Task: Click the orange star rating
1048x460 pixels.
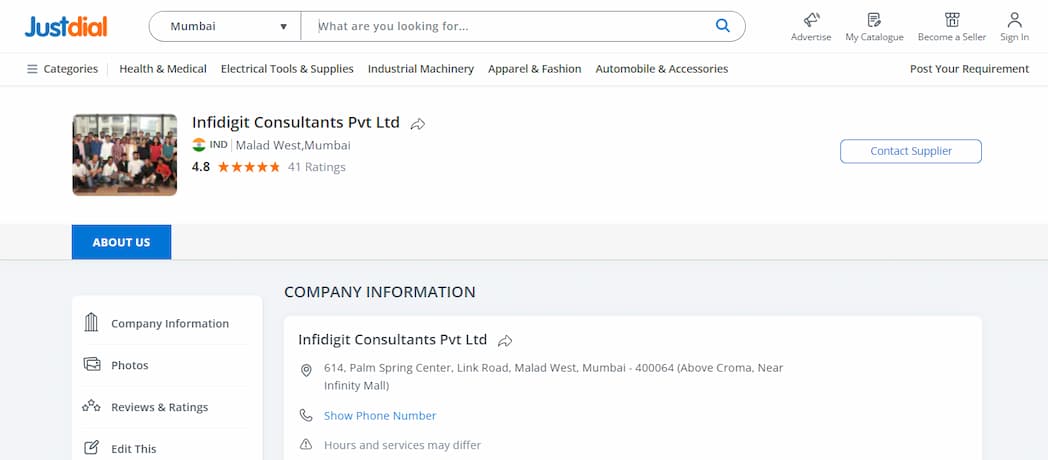Action: 249,167
